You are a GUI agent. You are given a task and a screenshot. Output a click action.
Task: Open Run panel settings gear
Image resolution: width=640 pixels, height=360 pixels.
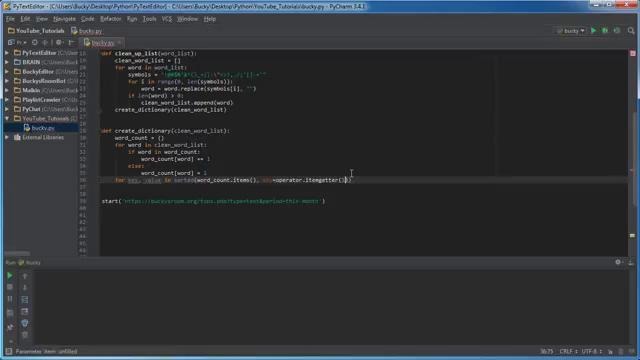click(618, 262)
